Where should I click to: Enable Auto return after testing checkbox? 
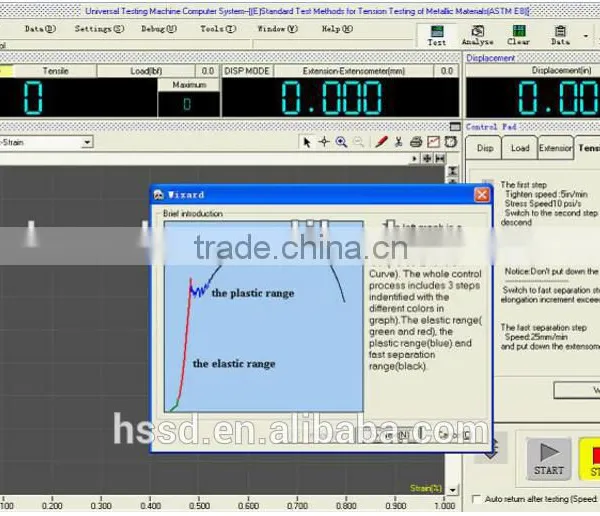[x=476, y=499]
